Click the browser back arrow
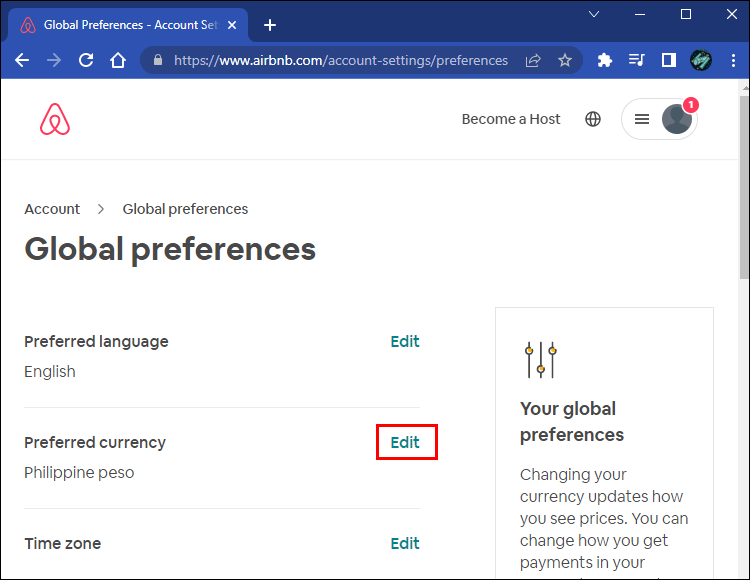The image size is (750, 580). click(x=22, y=60)
